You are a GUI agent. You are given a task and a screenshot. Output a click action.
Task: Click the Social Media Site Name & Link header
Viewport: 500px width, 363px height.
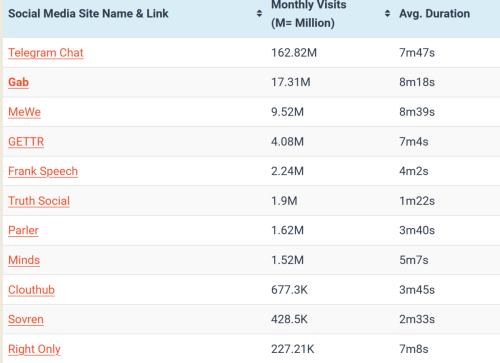click(88, 14)
